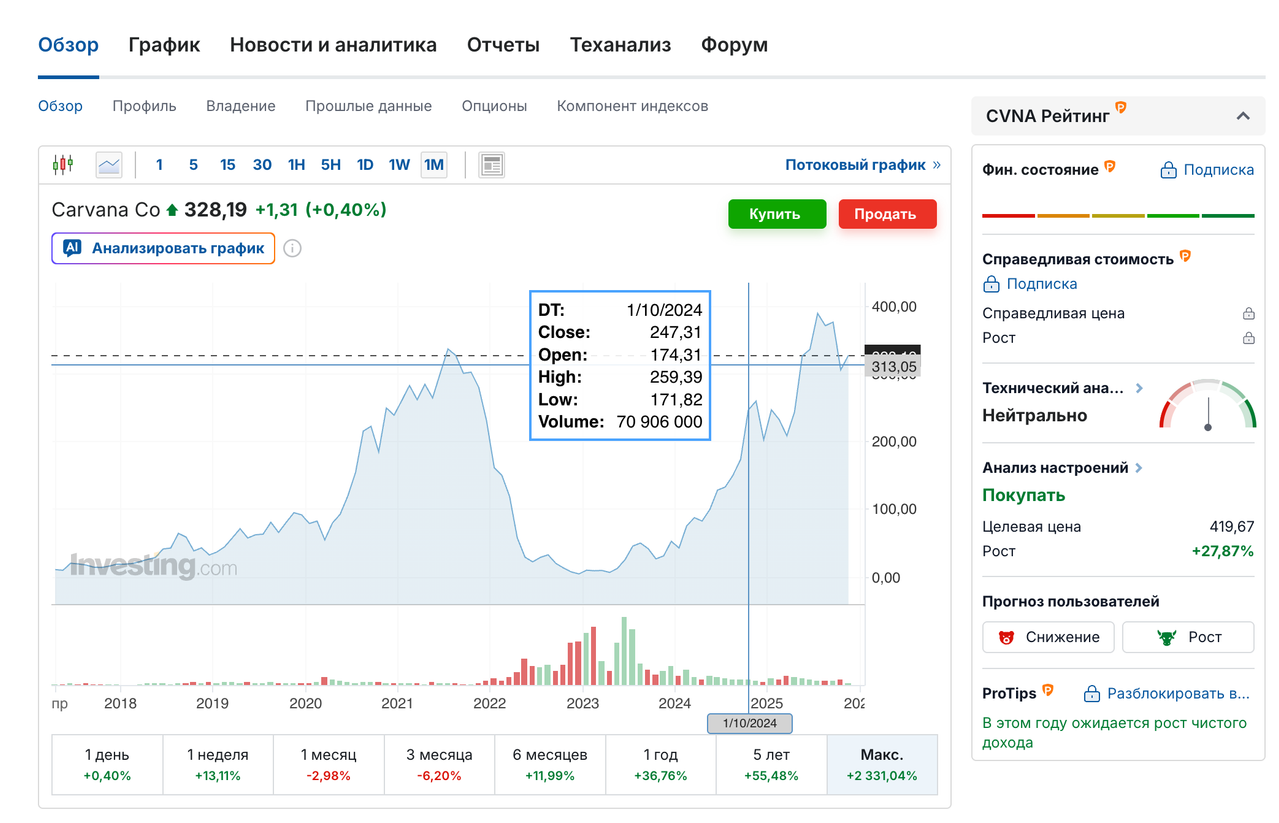
Task: Select the Обзор sub-tab
Action: (x=60, y=106)
